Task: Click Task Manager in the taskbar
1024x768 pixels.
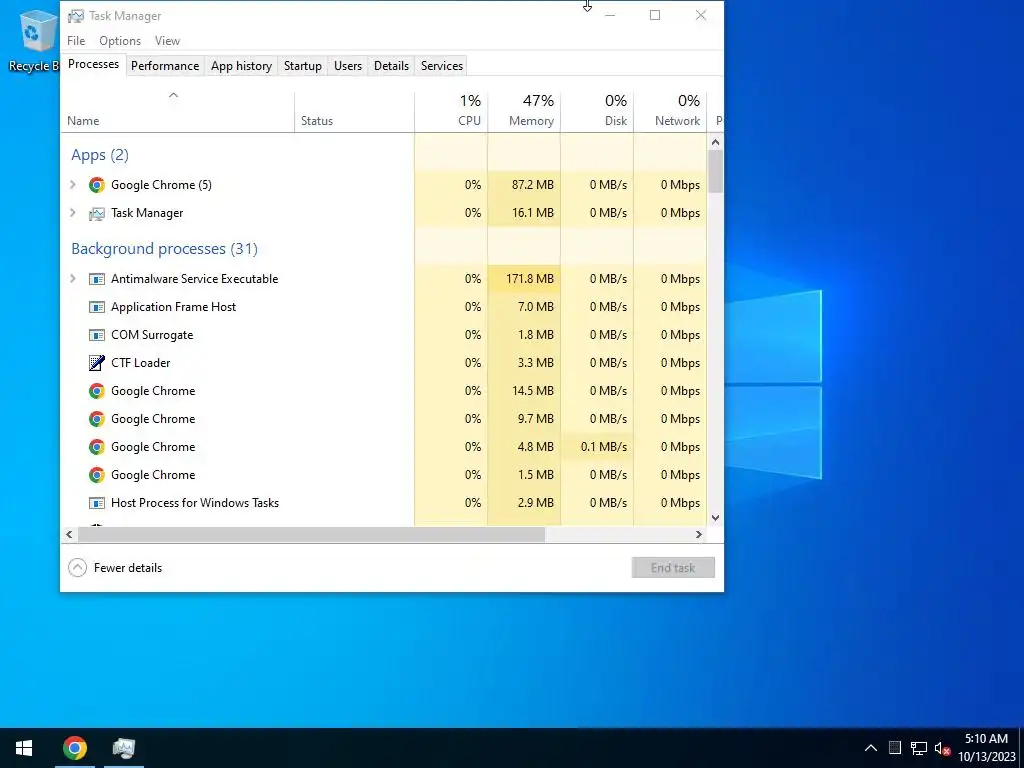Action: [x=124, y=748]
